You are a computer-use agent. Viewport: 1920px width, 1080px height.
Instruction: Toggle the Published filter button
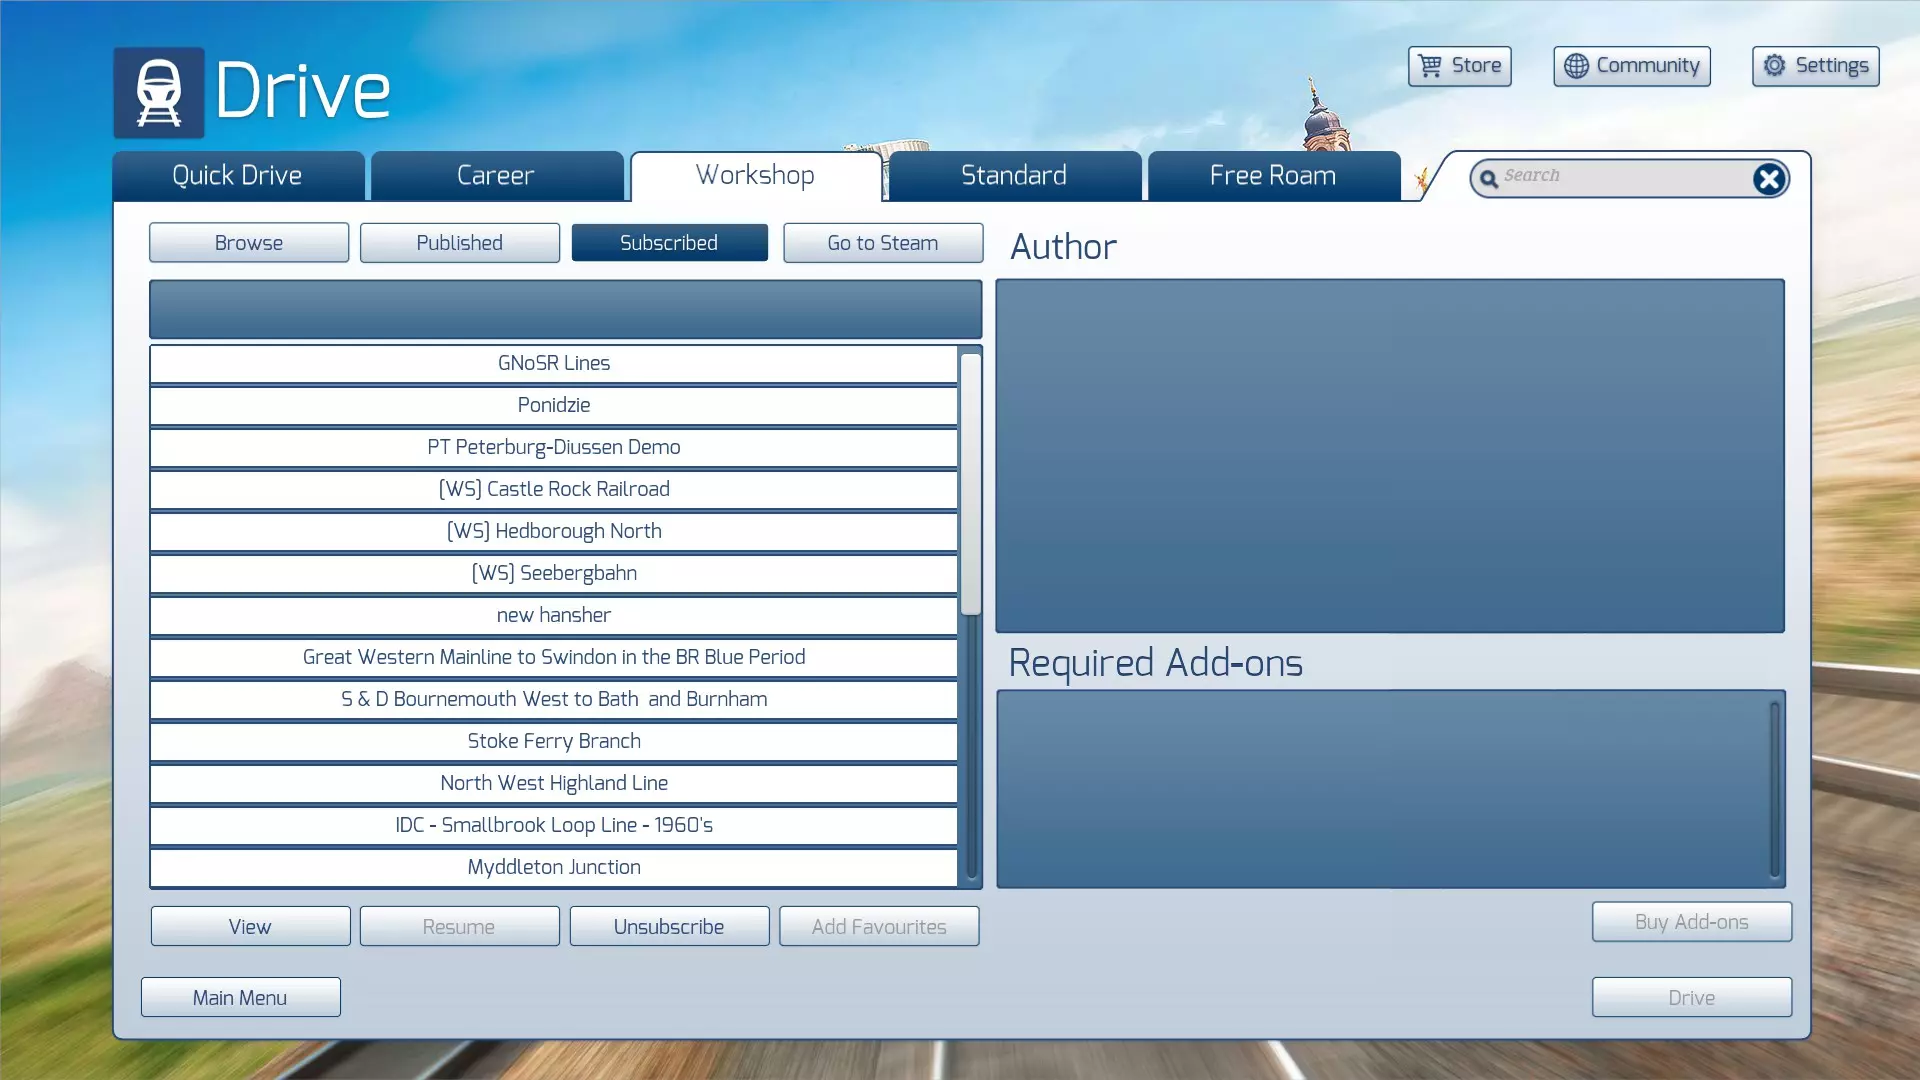459,243
